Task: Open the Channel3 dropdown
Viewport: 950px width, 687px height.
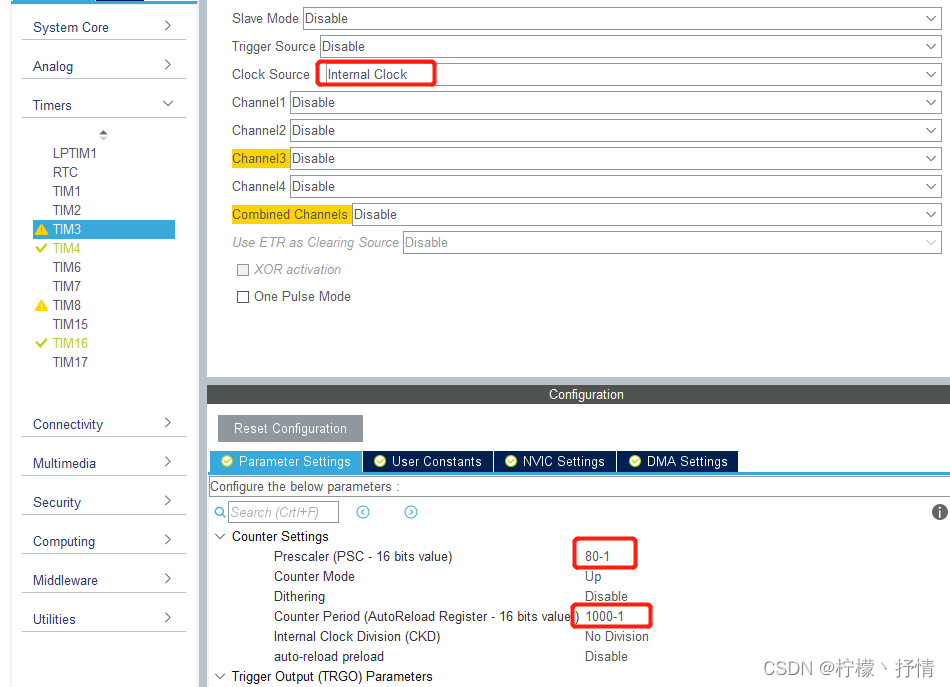Action: pyautogui.click(x=616, y=159)
